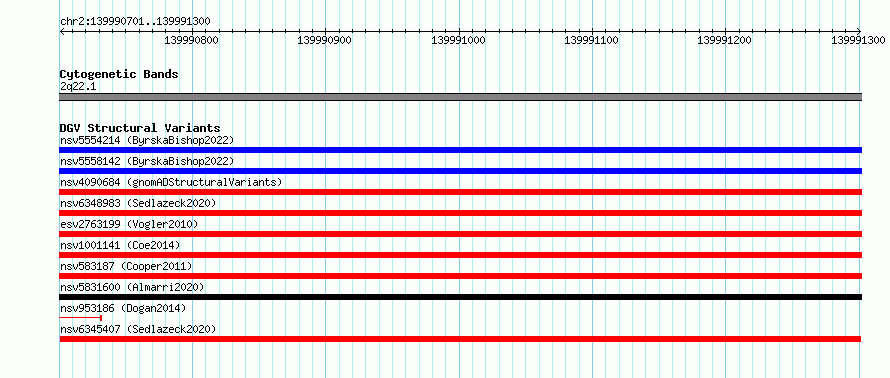This screenshot has width=890, height=378.
Task: Click the nsv5554214 (ByrskaBishop2022) label
Action: click(147, 140)
